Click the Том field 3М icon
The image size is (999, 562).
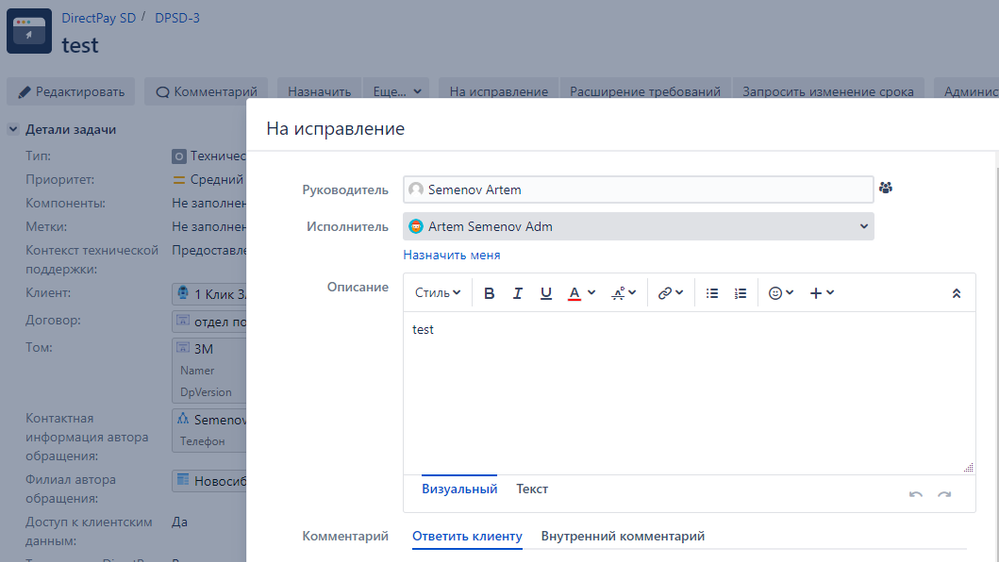pos(183,347)
